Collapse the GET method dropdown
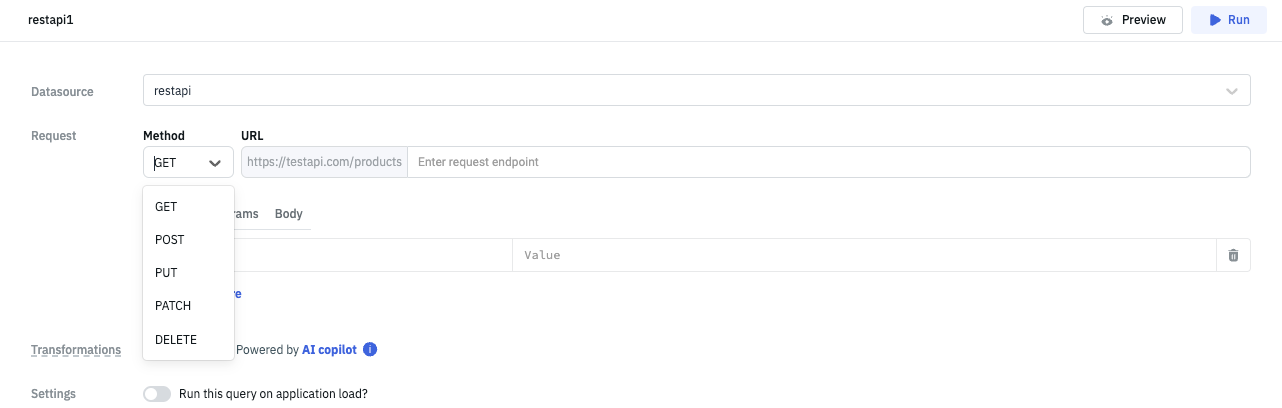Image resolution: width=1282 pixels, height=408 pixels. click(214, 162)
